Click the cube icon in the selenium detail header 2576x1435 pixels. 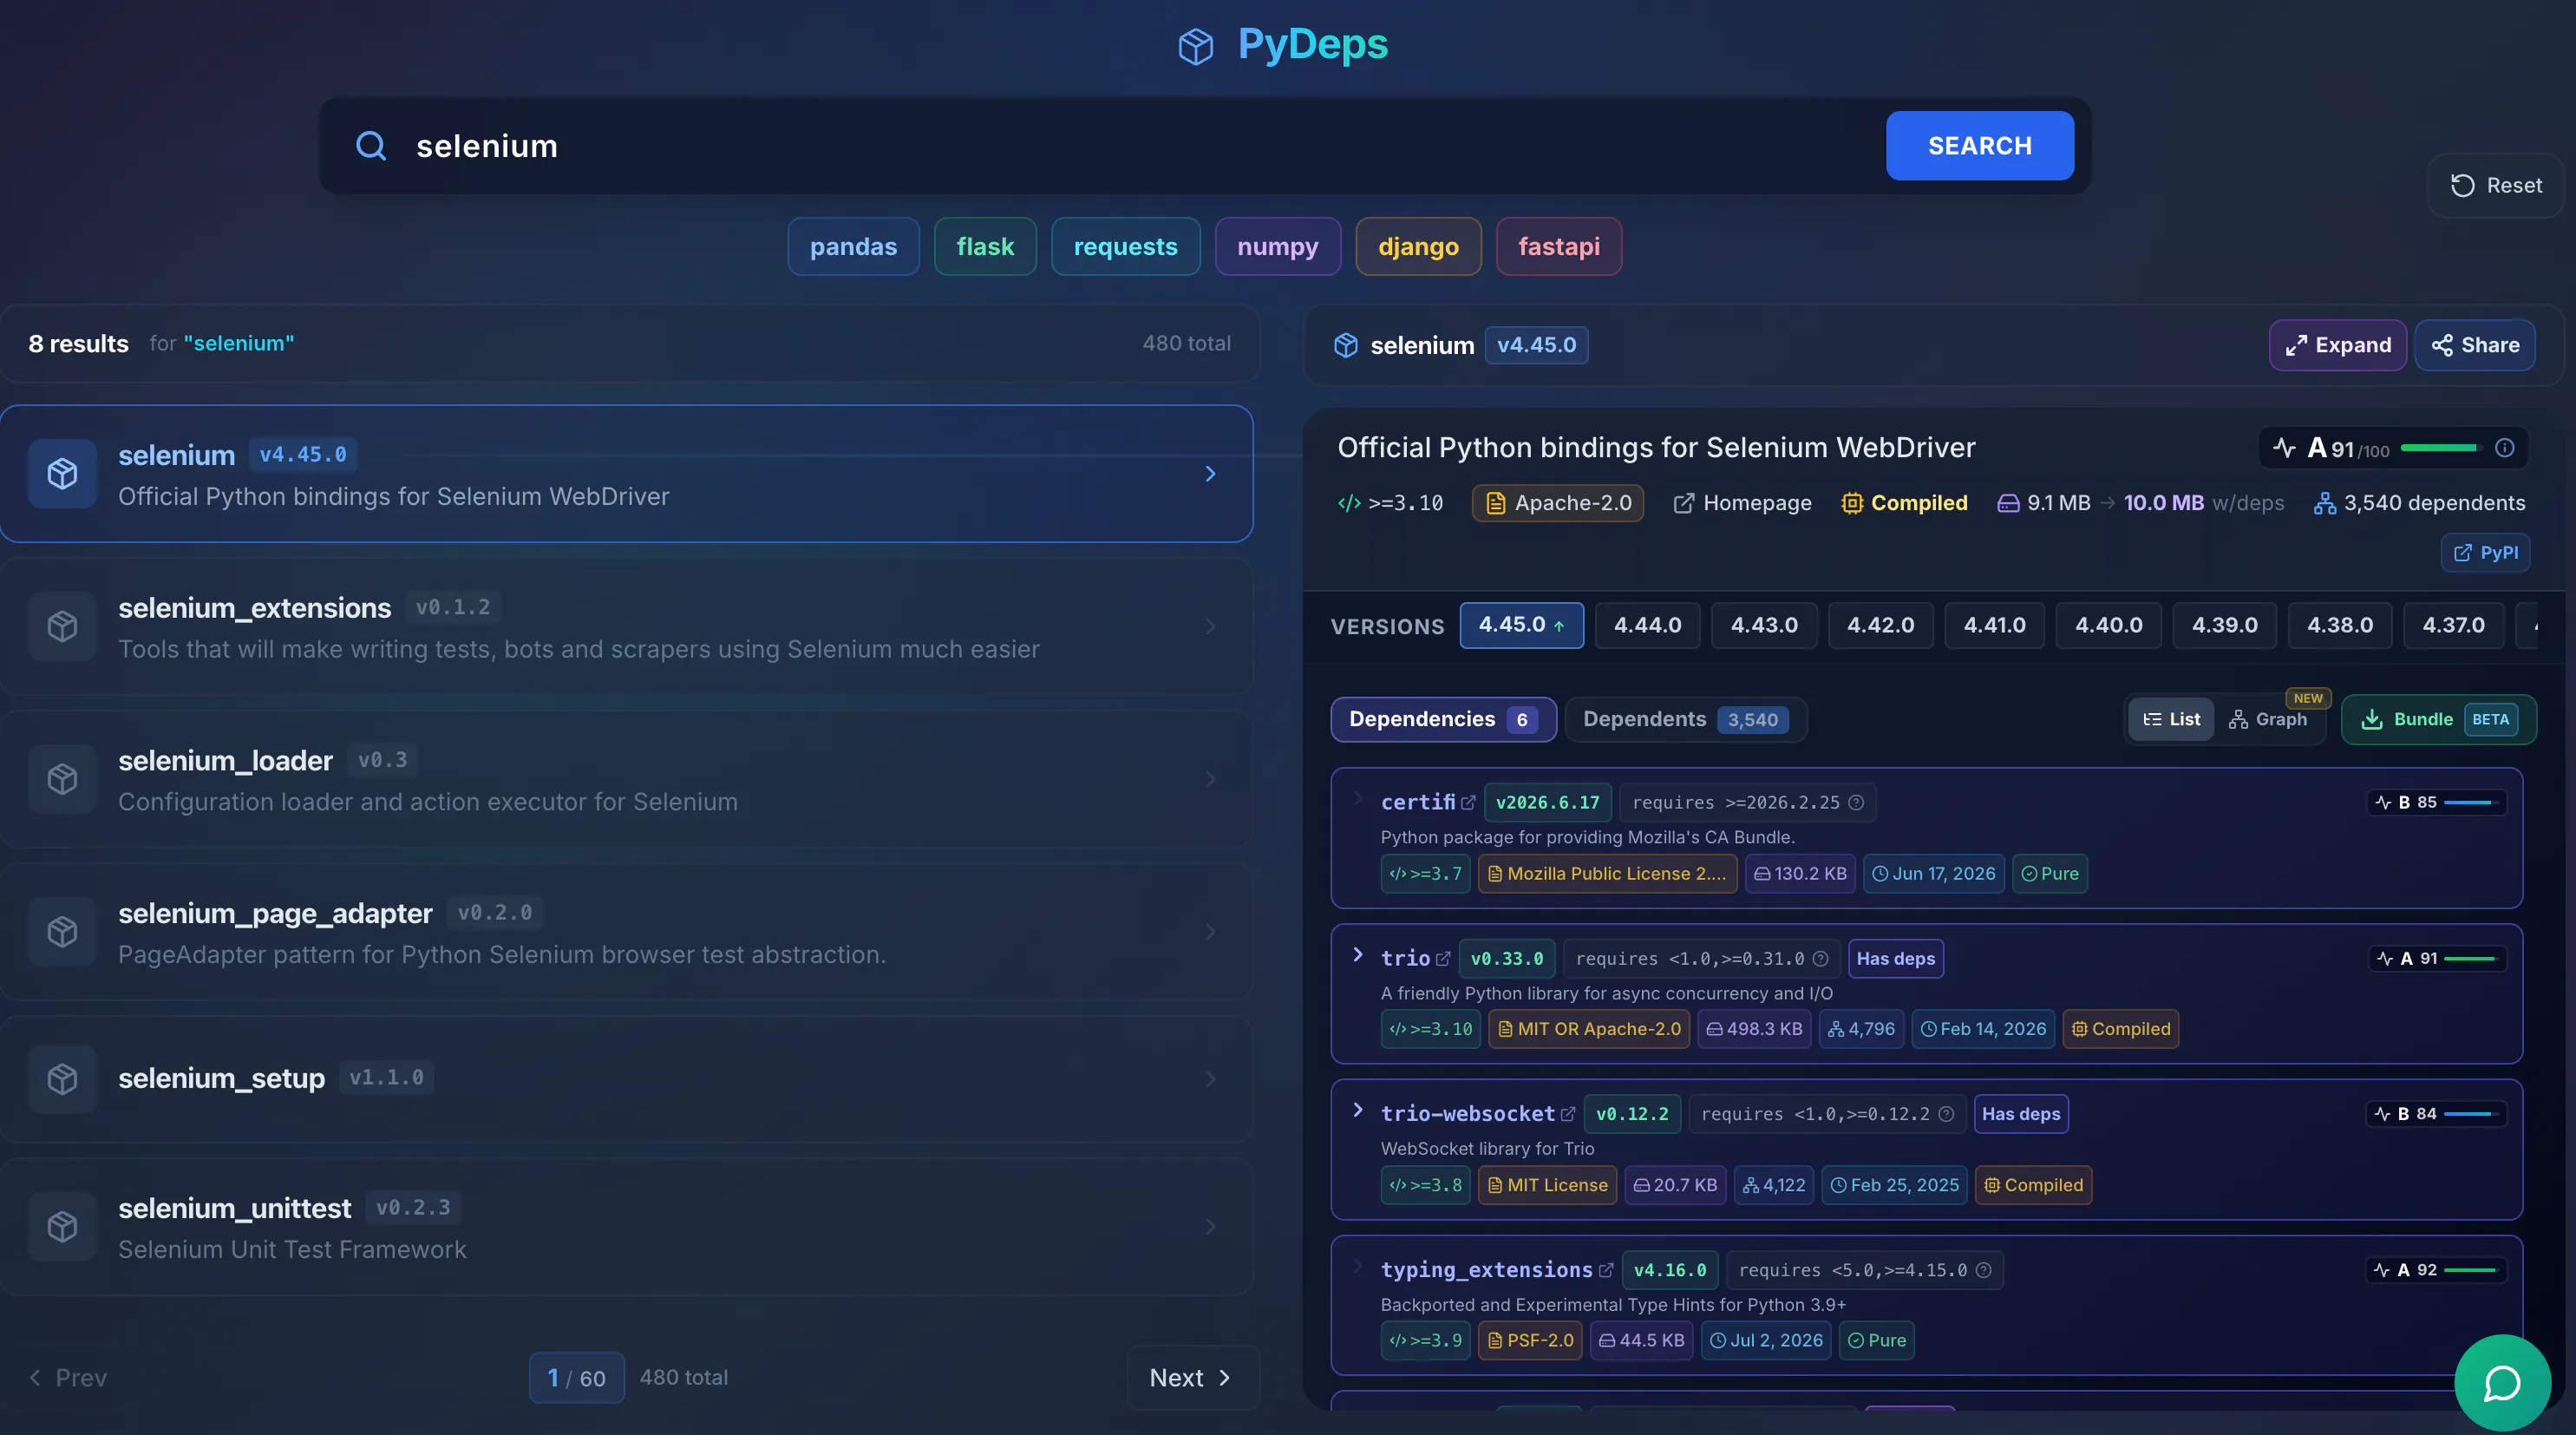pyautogui.click(x=1346, y=345)
